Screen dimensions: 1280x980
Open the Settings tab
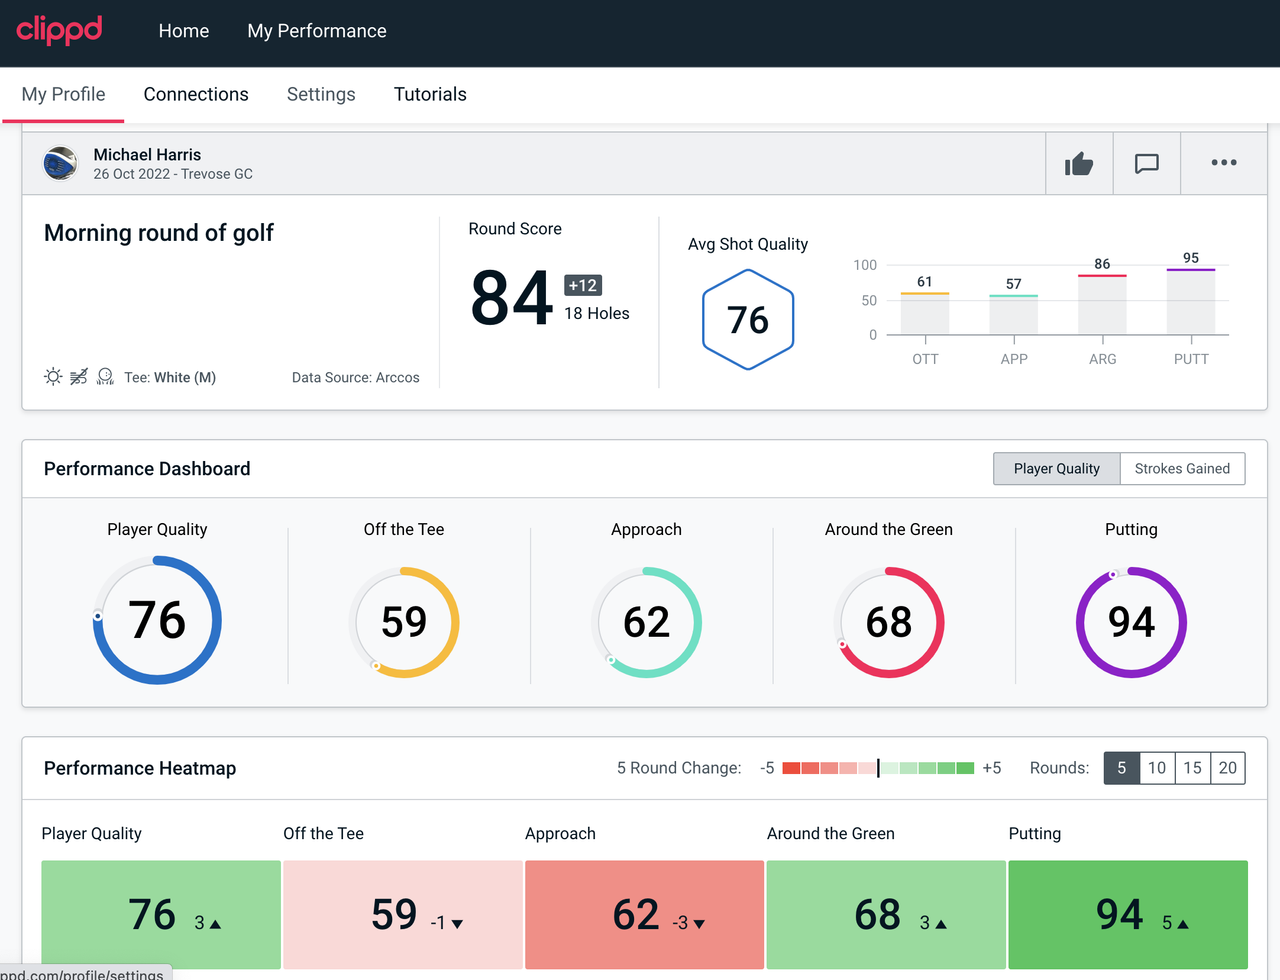321,94
